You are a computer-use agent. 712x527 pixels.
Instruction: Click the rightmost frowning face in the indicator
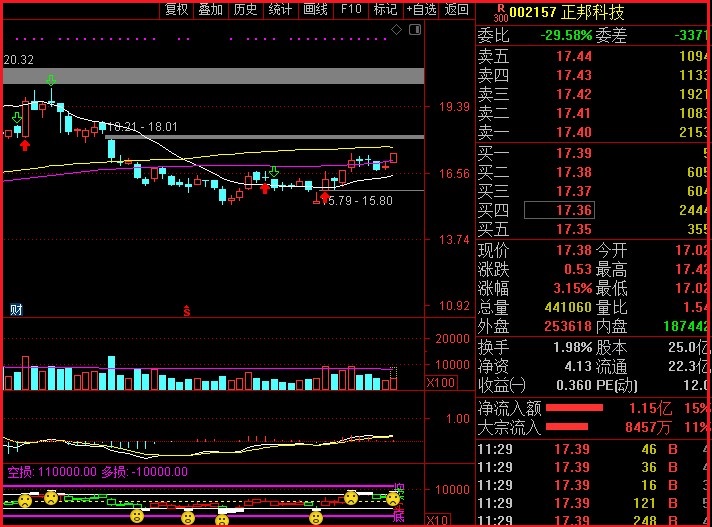pyautogui.click(x=394, y=497)
